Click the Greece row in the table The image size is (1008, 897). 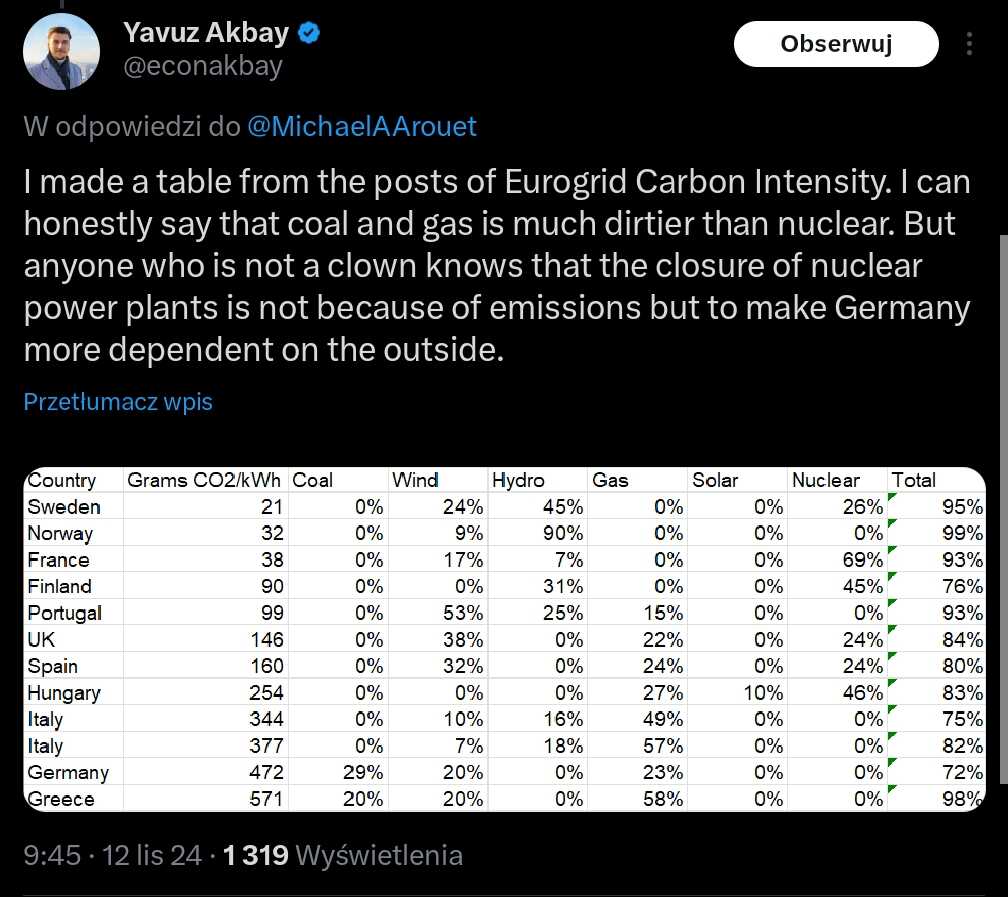(505, 798)
